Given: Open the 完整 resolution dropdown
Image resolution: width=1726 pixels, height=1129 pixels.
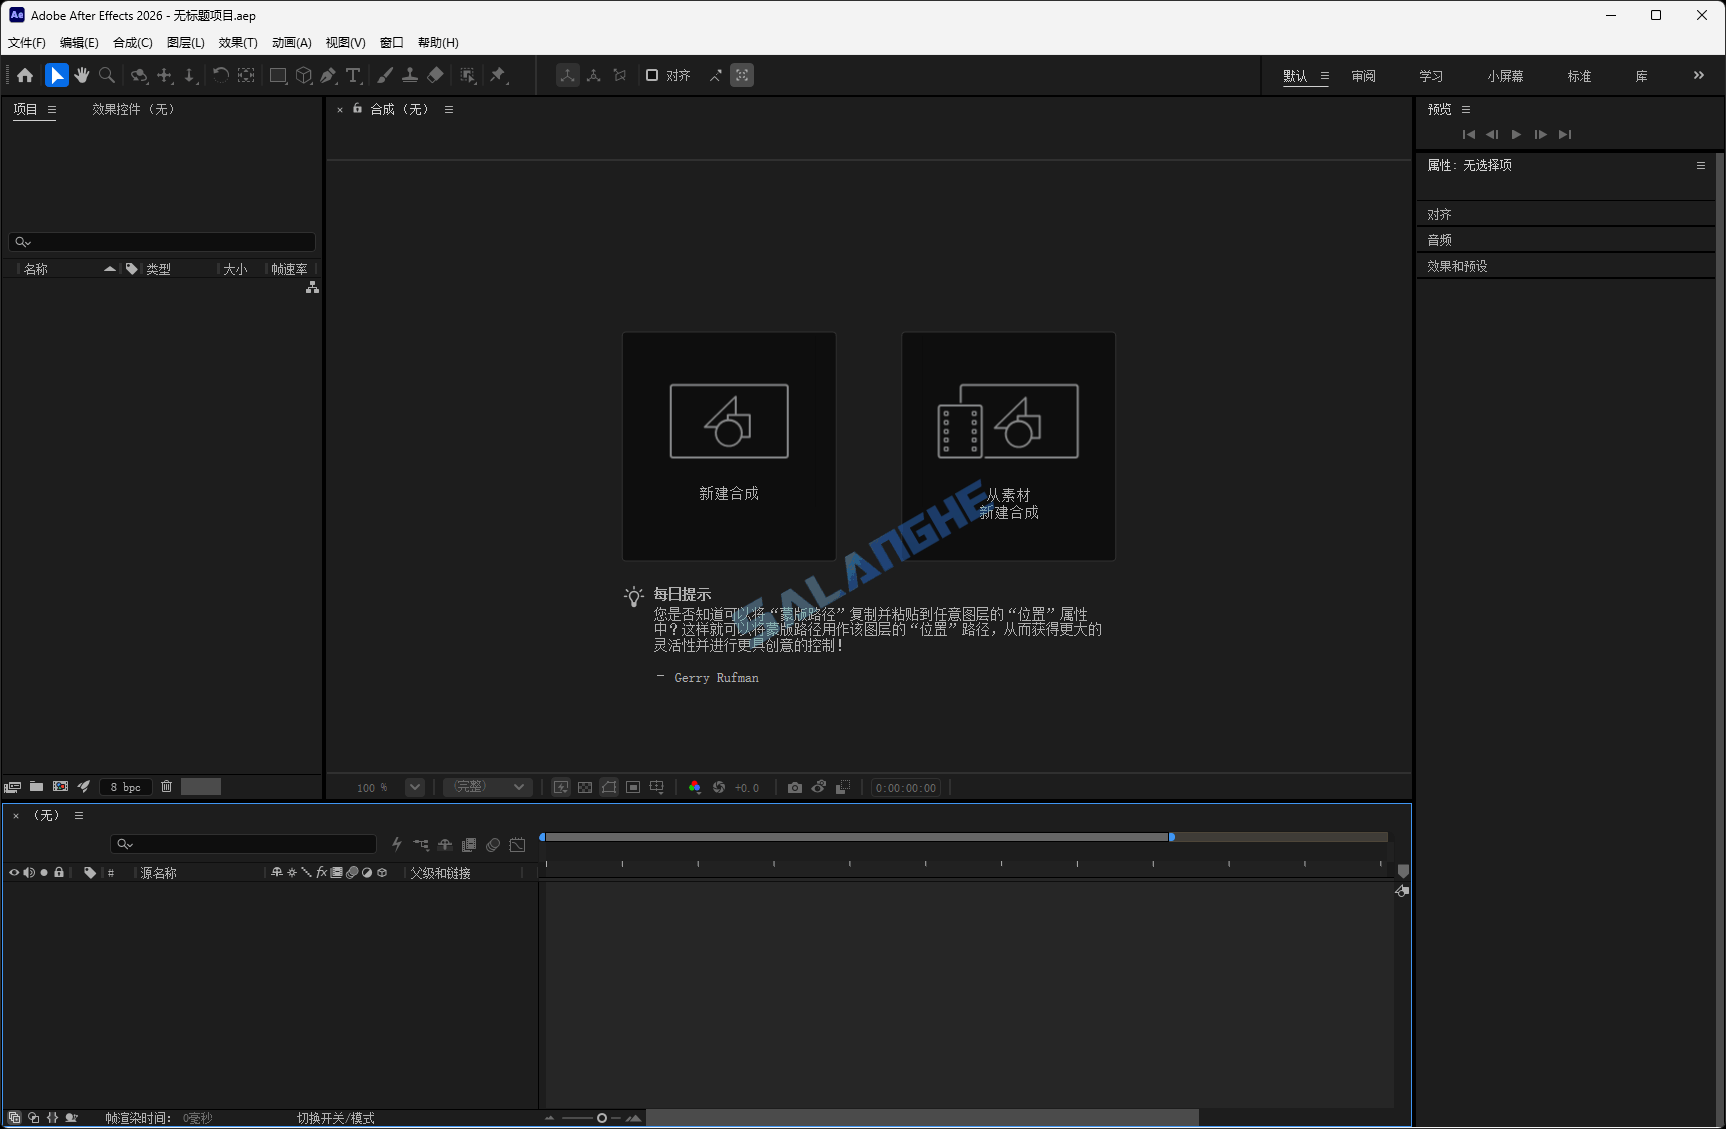Looking at the screenshot, I should [488, 788].
